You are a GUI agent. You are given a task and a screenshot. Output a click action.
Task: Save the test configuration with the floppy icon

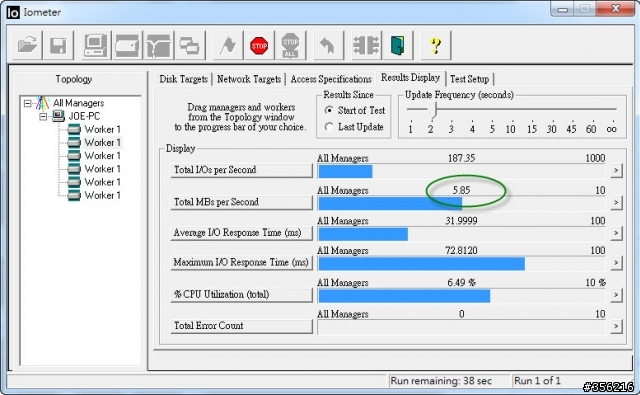point(58,45)
